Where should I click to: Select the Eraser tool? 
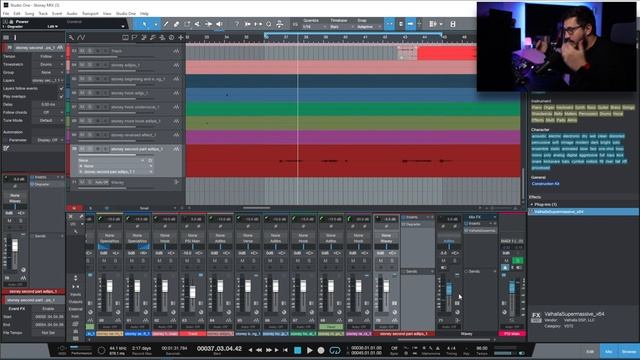pos(176,24)
